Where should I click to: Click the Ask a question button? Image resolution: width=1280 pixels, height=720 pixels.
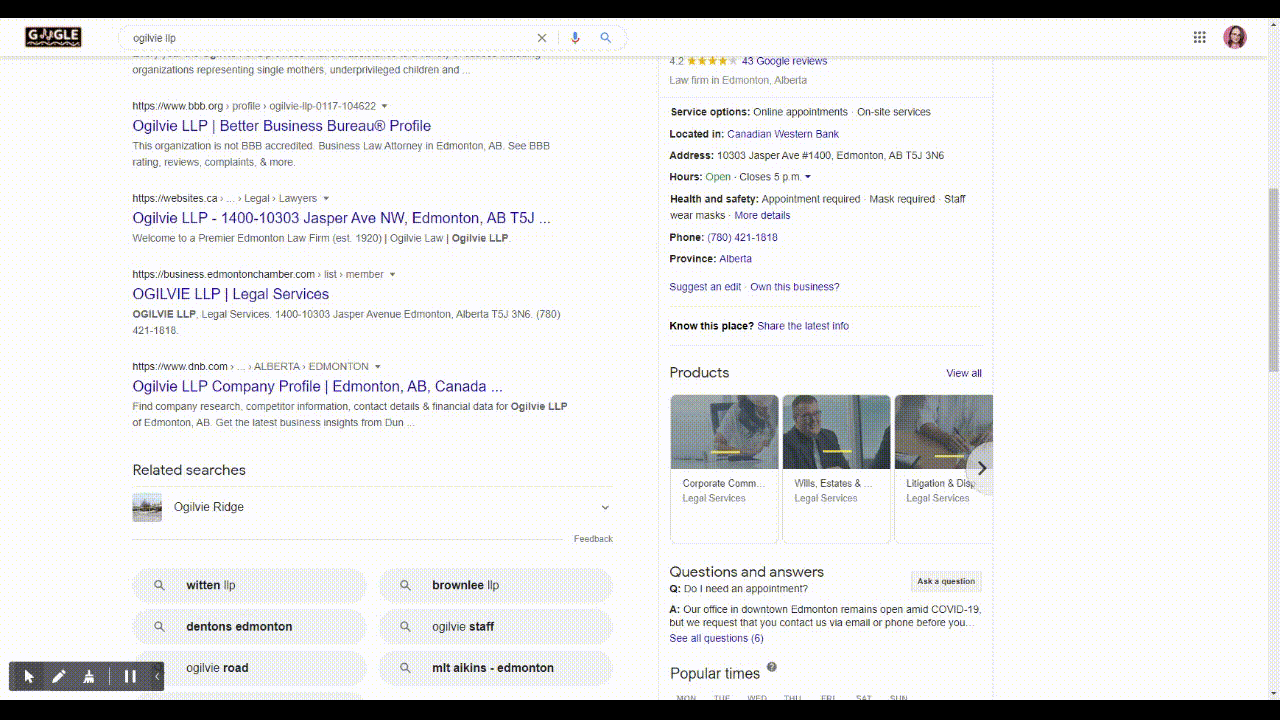tap(945, 581)
